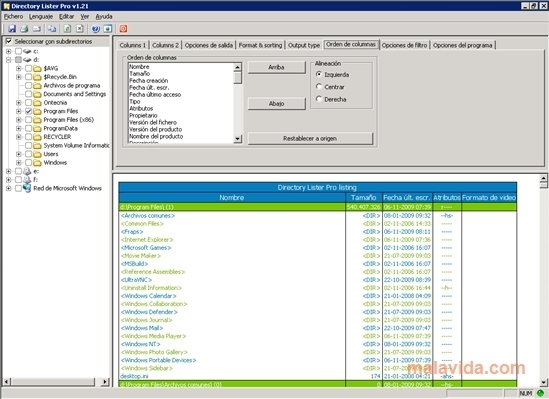549x399 pixels.
Task: Click the red power/exit toolbar icon
Action: 123,29
